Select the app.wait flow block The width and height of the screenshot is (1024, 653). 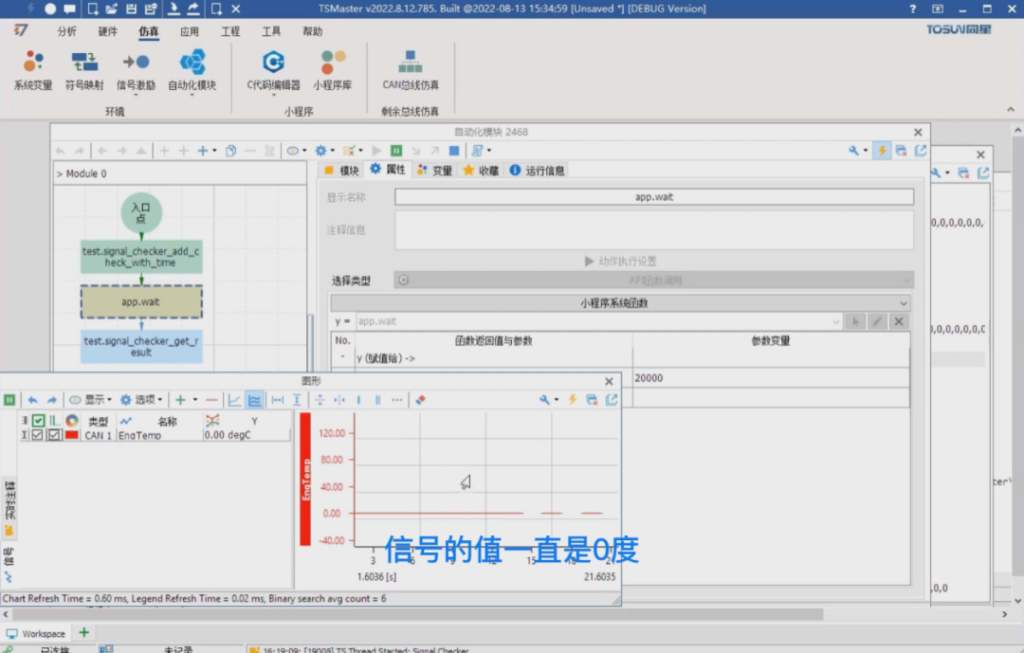tap(141, 302)
